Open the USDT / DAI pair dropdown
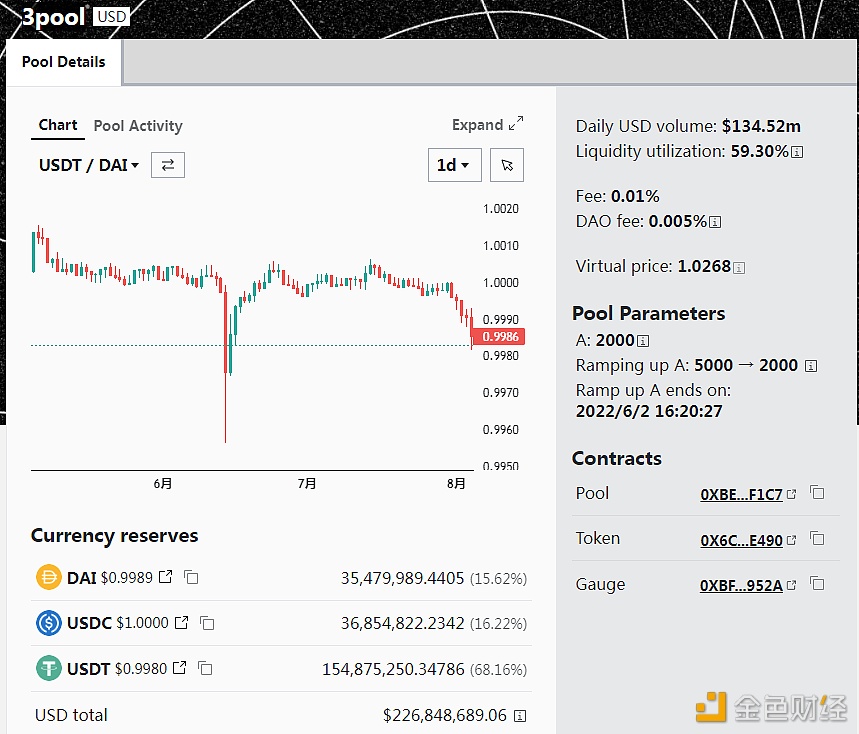The width and height of the screenshot is (859, 734). [x=89, y=165]
